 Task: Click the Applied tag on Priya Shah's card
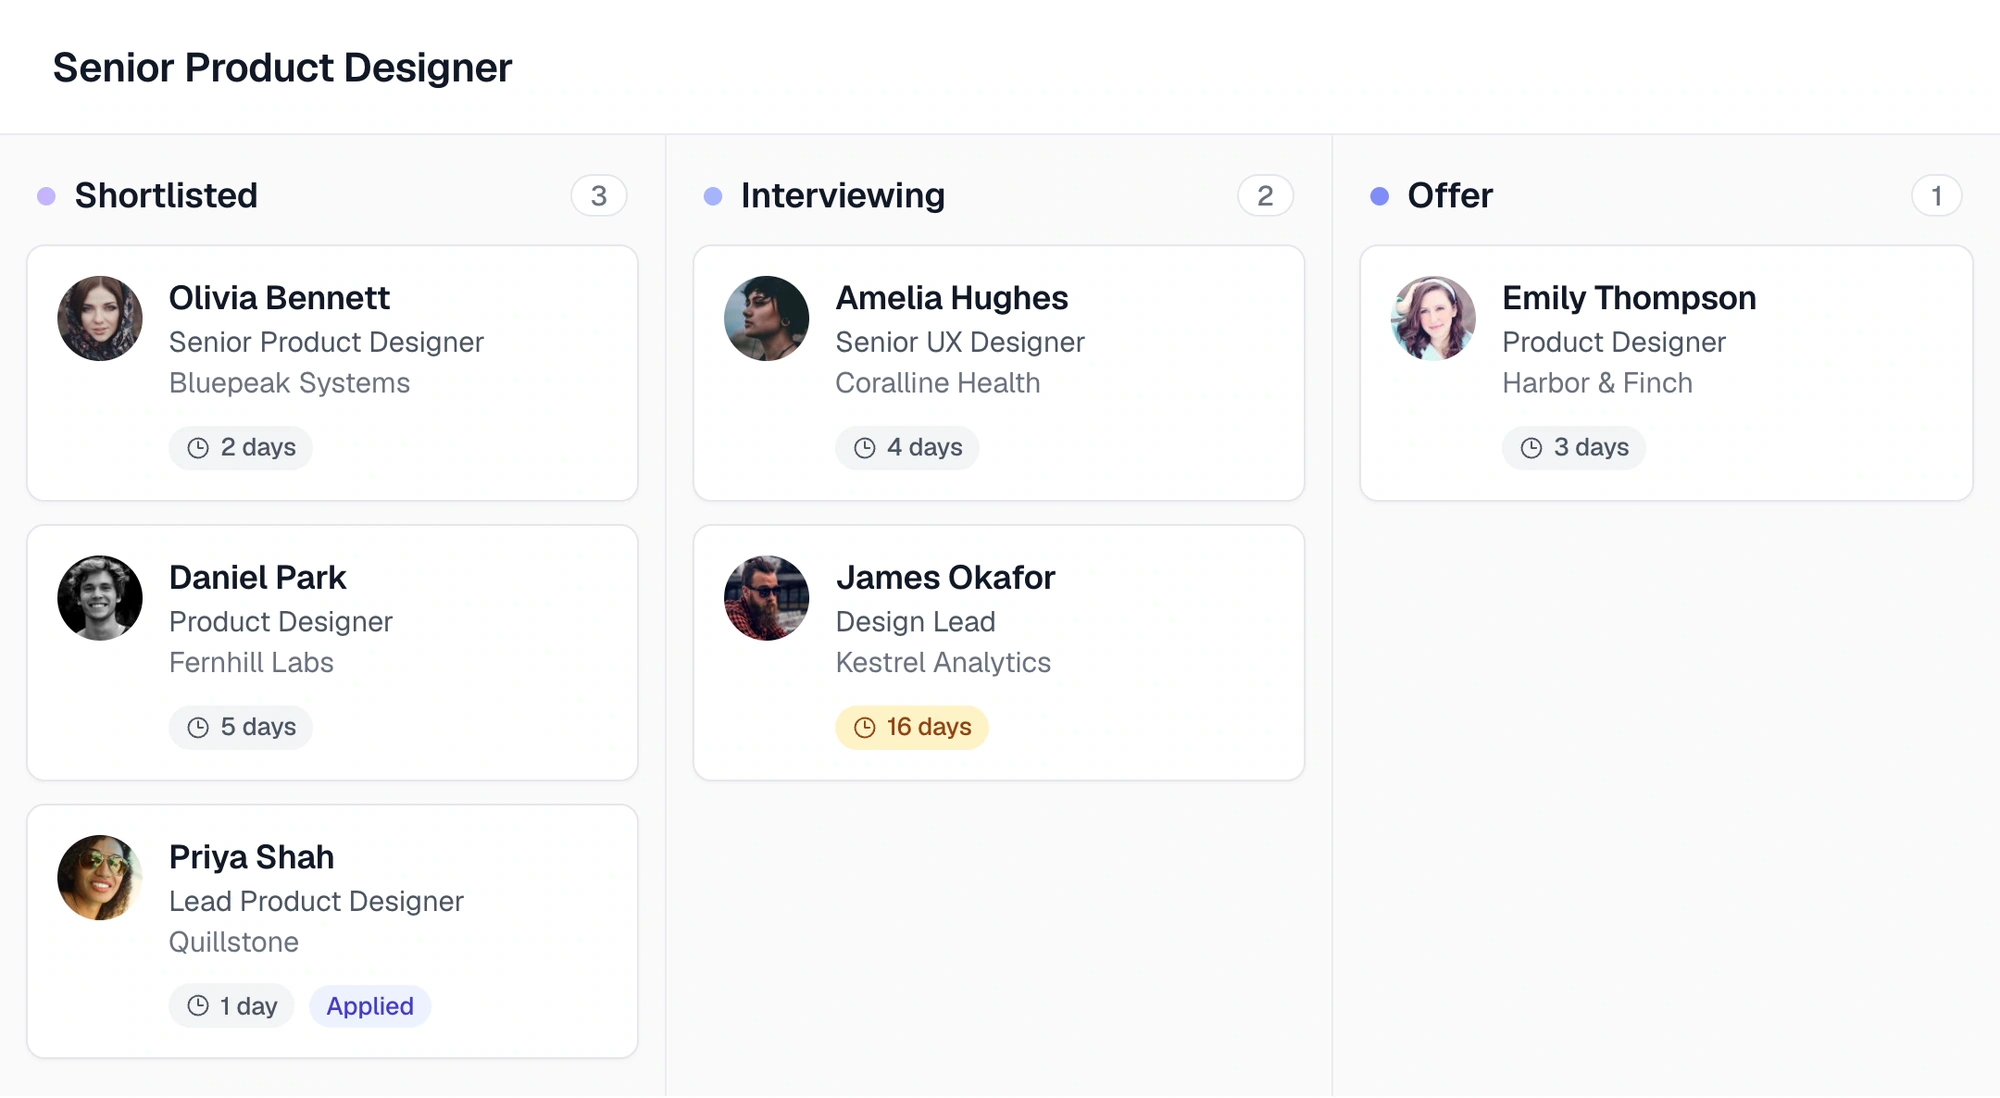(370, 1006)
